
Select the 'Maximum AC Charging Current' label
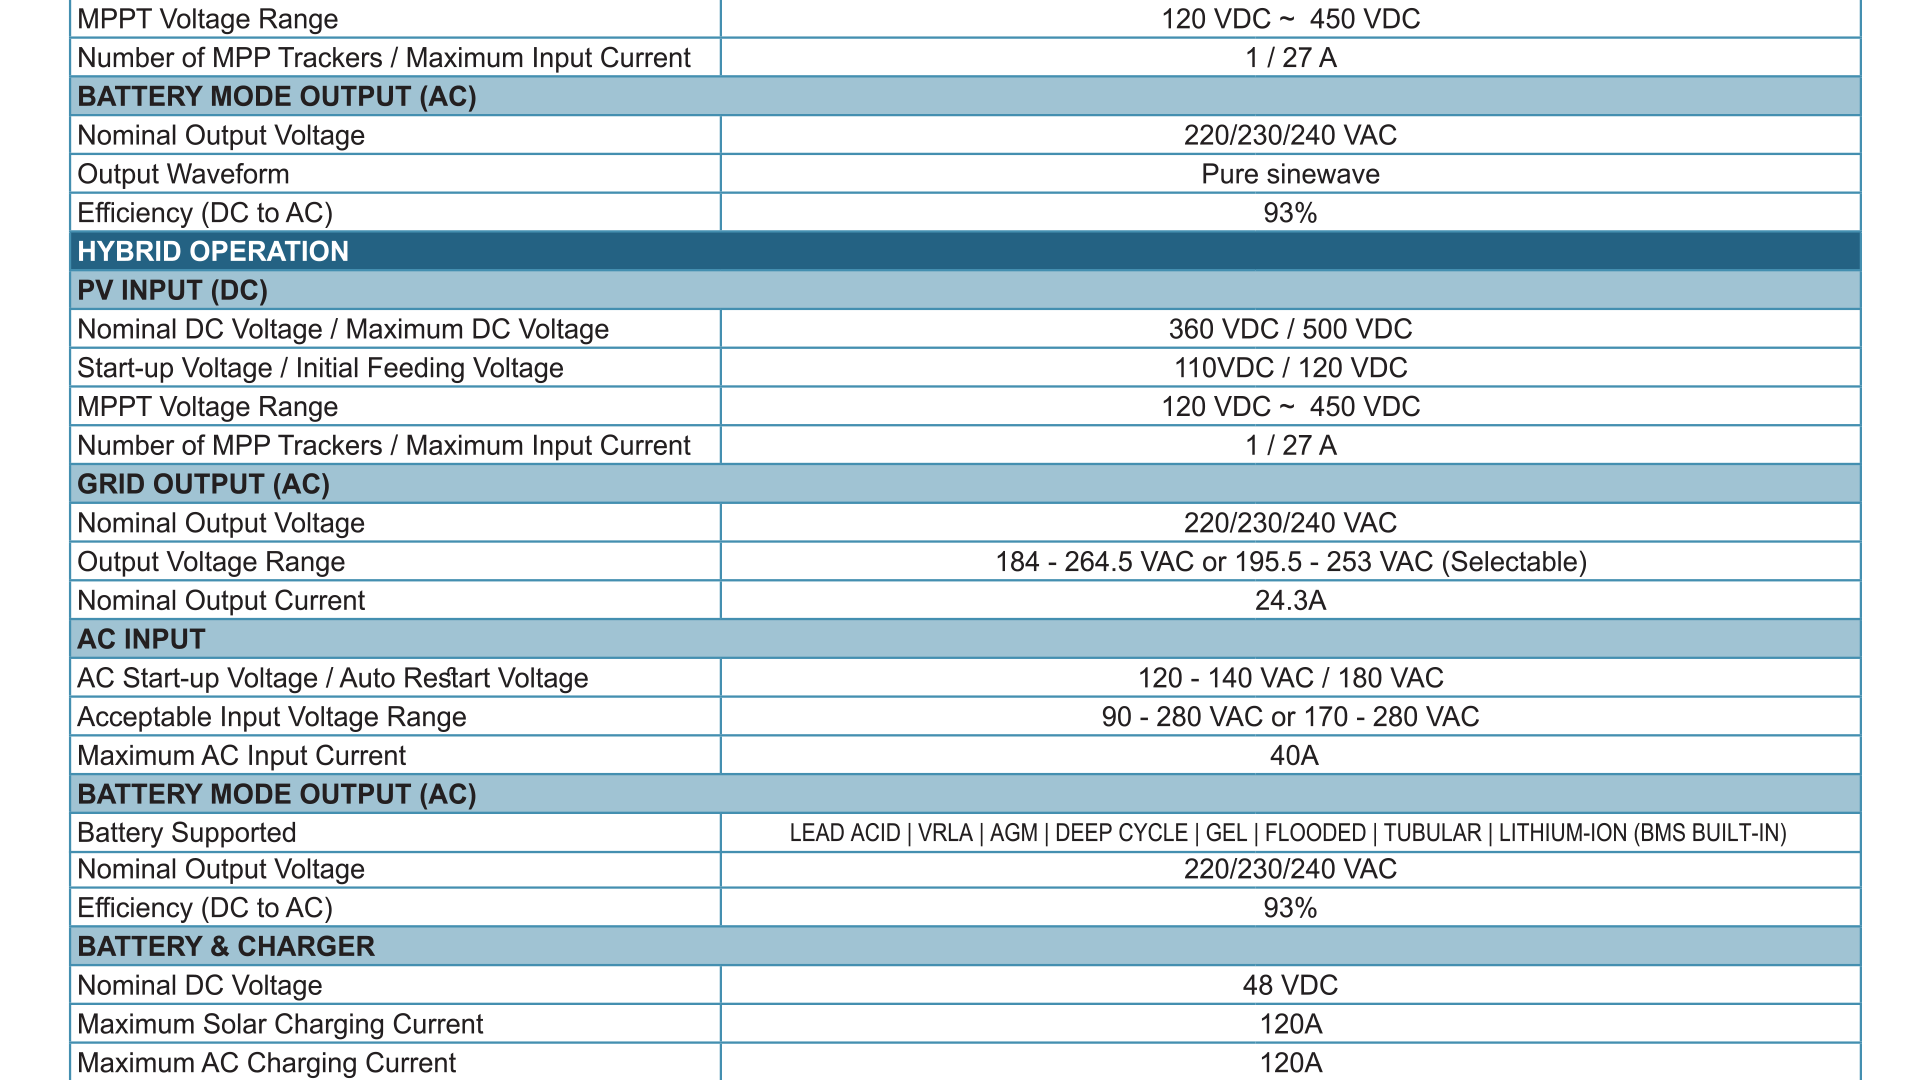(x=266, y=1062)
